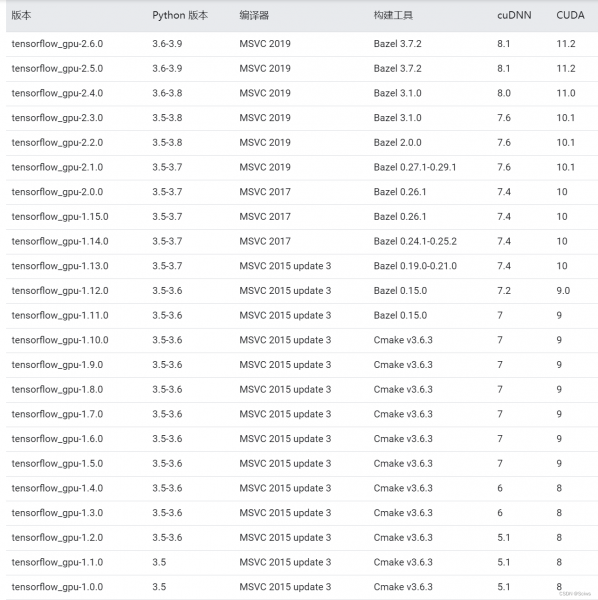Click the 编译器 column header
Viewport: 598px width, 600px height.
(x=254, y=15)
